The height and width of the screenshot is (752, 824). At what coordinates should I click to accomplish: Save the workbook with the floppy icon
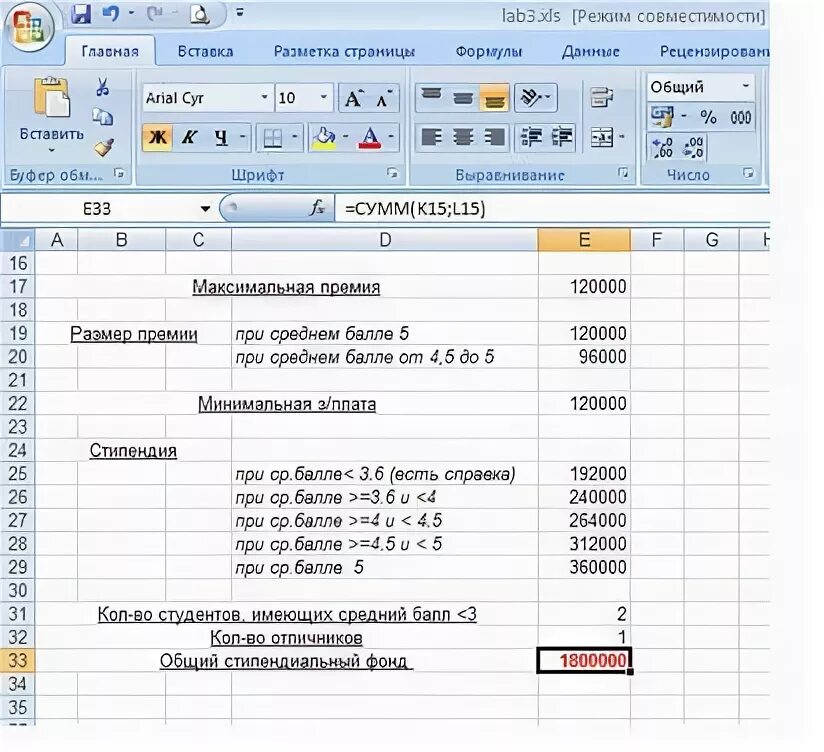pyautogui.click(x=81, y=14)
